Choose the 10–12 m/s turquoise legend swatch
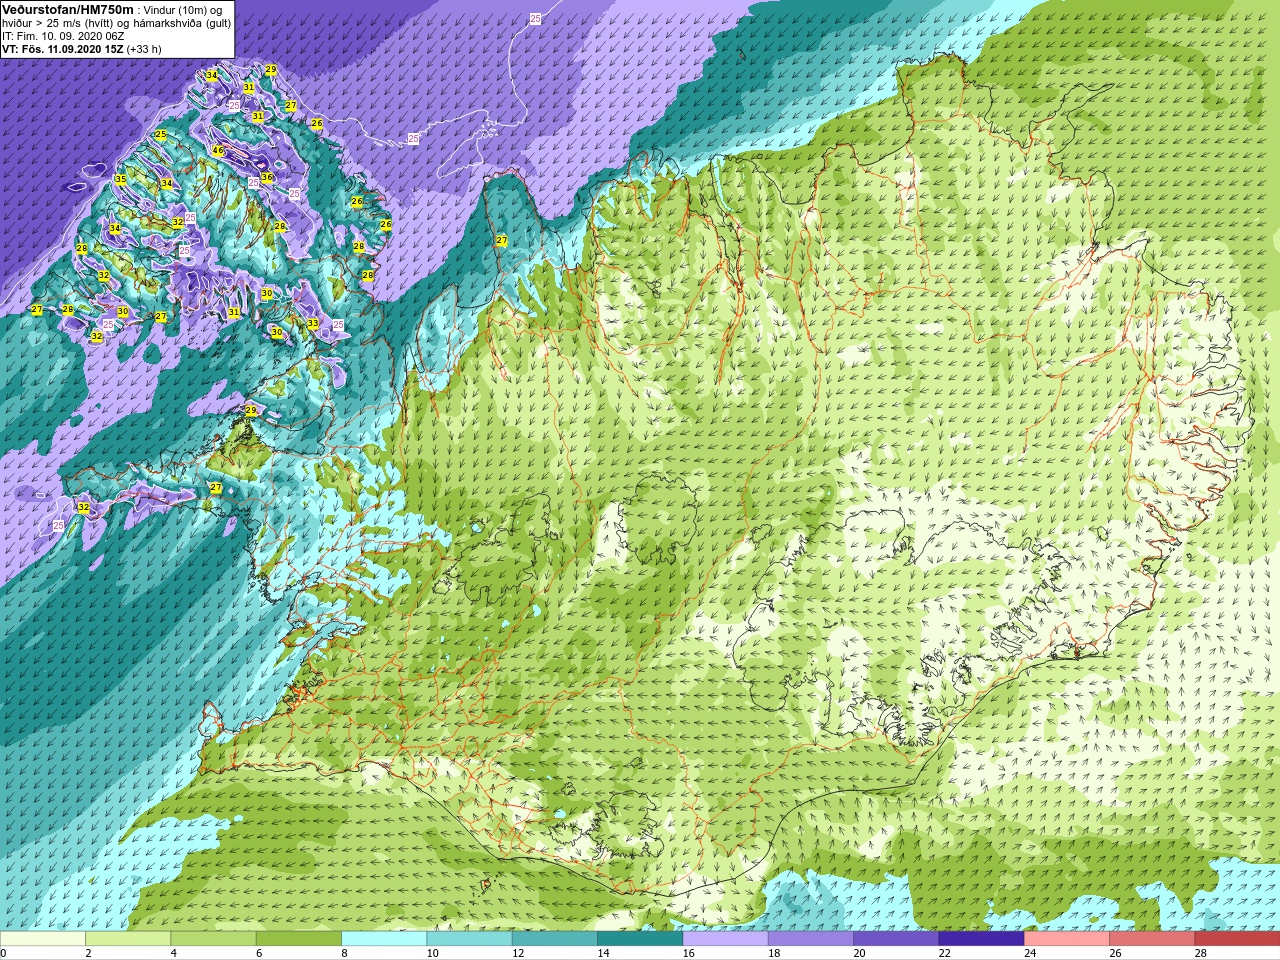This screenshot has width=1280, height=960. (x=469, y=939)
